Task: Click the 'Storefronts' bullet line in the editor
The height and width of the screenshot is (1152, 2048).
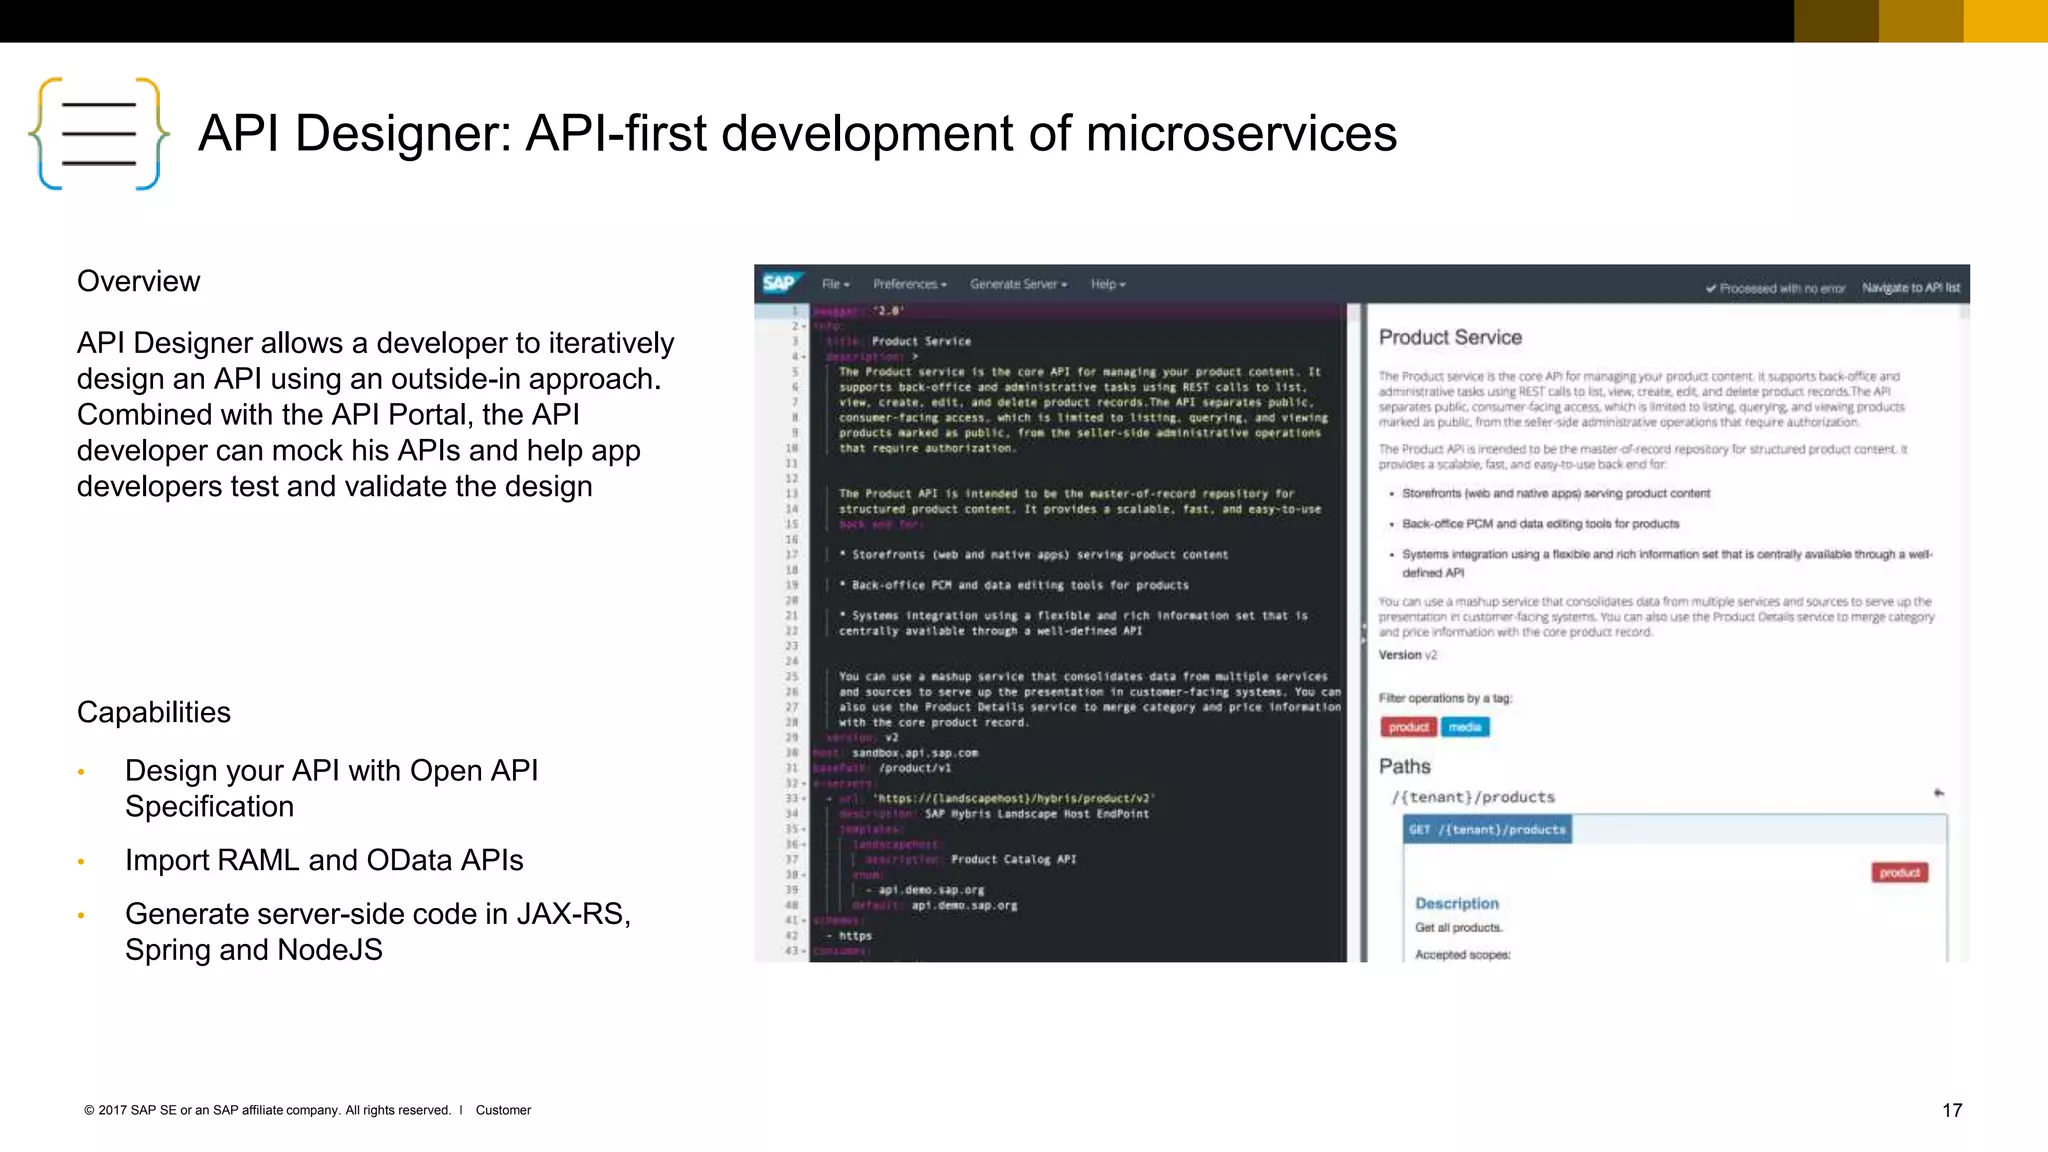Action: pyautogui.click(x=1033, y=555)
